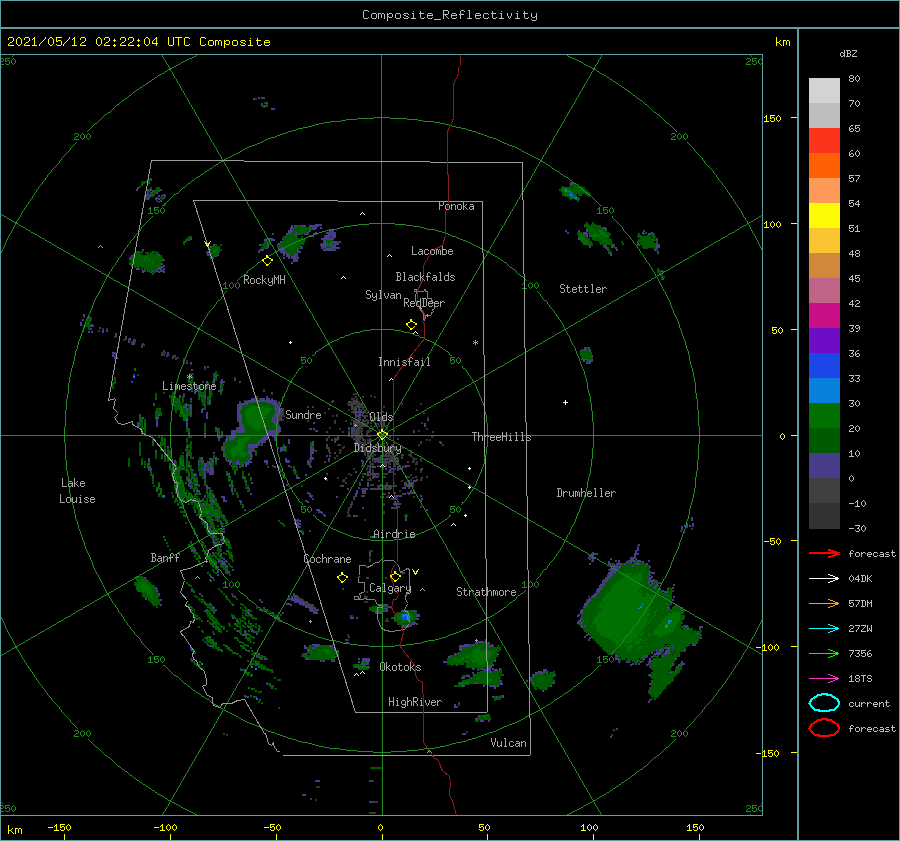Click the Sundre label
900x841 pixels.
coord(303,414)
